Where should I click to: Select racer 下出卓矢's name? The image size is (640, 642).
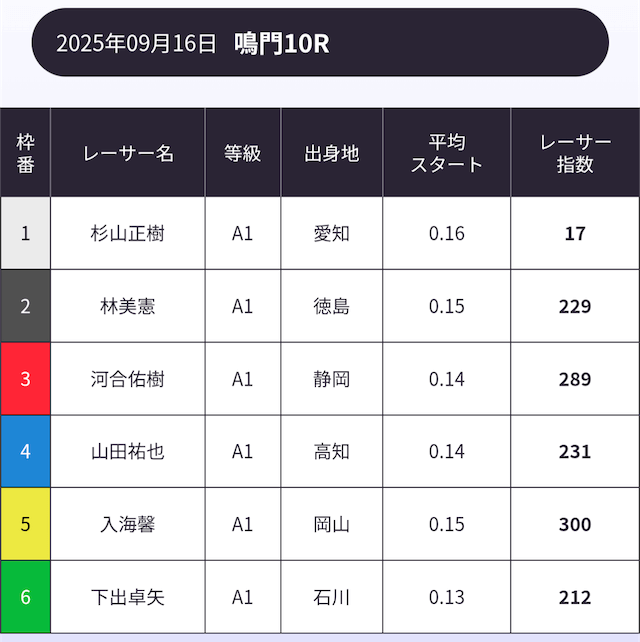click(128, 598)
